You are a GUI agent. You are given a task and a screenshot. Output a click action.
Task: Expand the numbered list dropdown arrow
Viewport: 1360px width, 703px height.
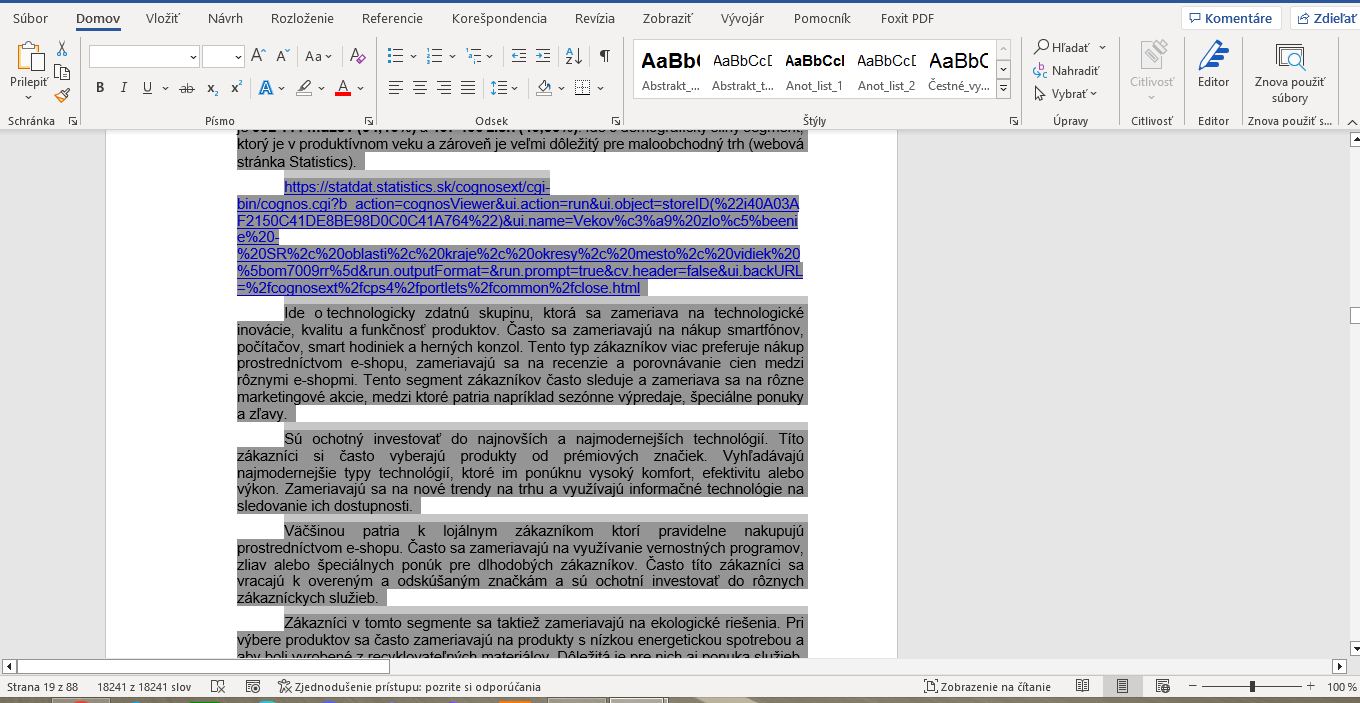[450, 56]
